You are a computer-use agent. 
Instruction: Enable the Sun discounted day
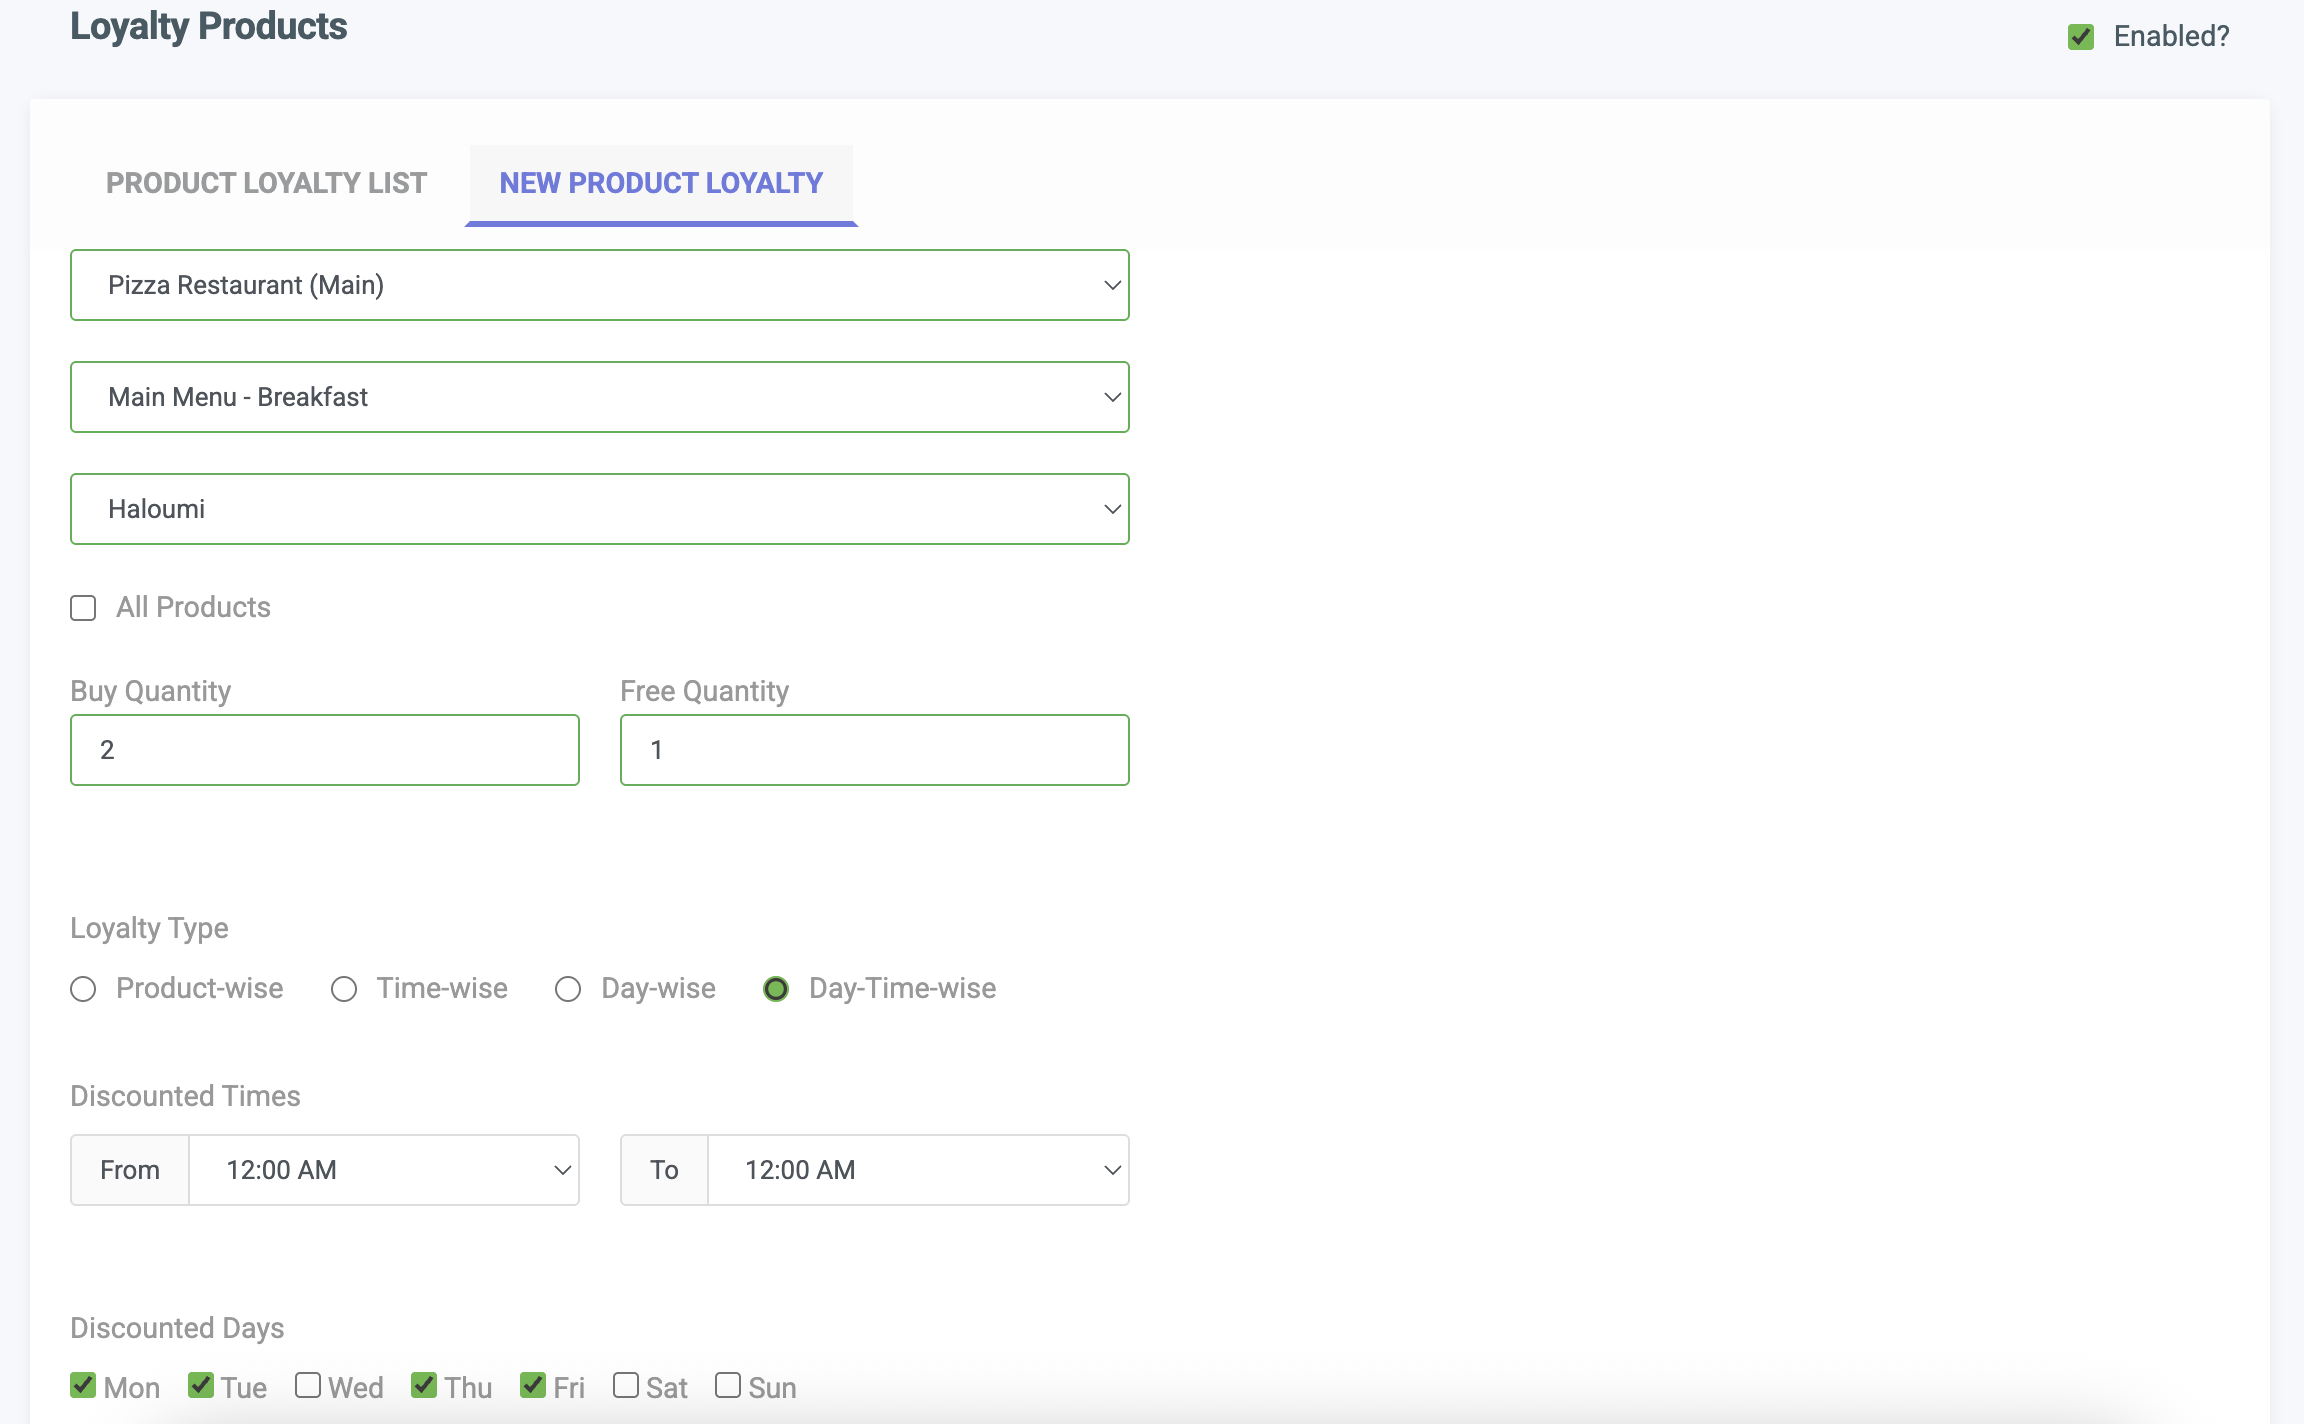tap(727, 1384)
